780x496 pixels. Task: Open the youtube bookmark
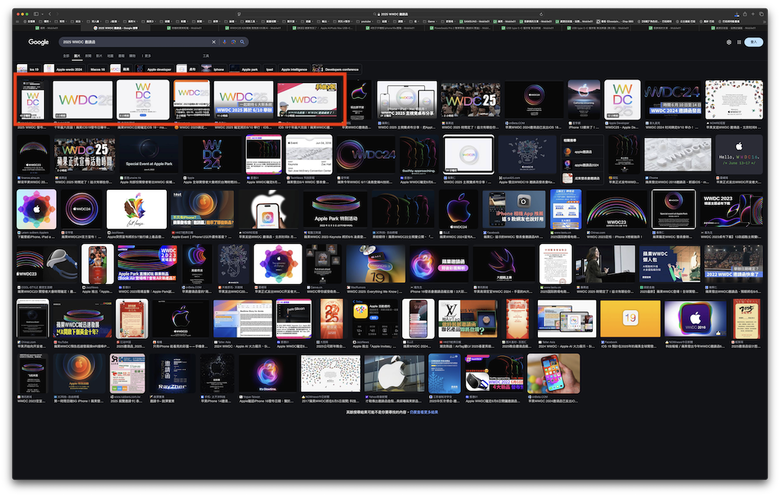point(365,21)
